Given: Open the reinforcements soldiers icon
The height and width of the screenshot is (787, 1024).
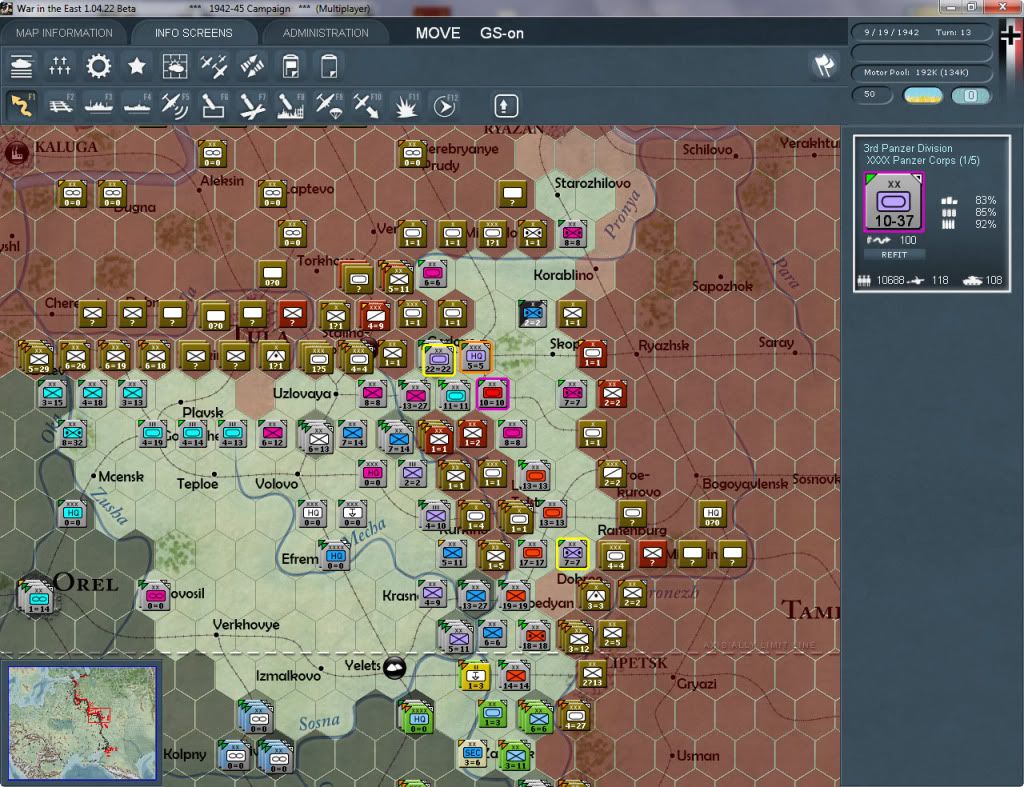Looking at the screenshot, I should coord(59,66).
